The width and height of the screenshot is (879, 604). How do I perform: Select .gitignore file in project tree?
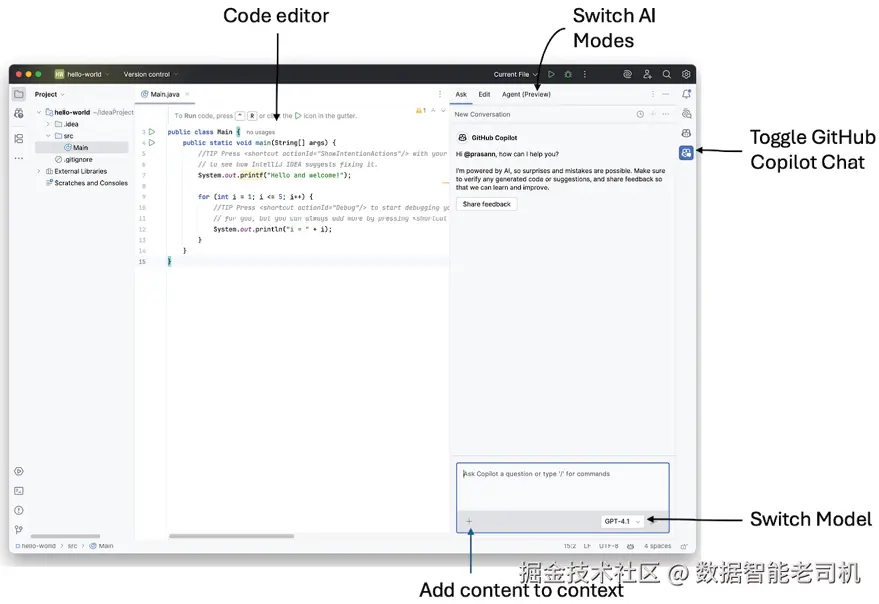73,159
